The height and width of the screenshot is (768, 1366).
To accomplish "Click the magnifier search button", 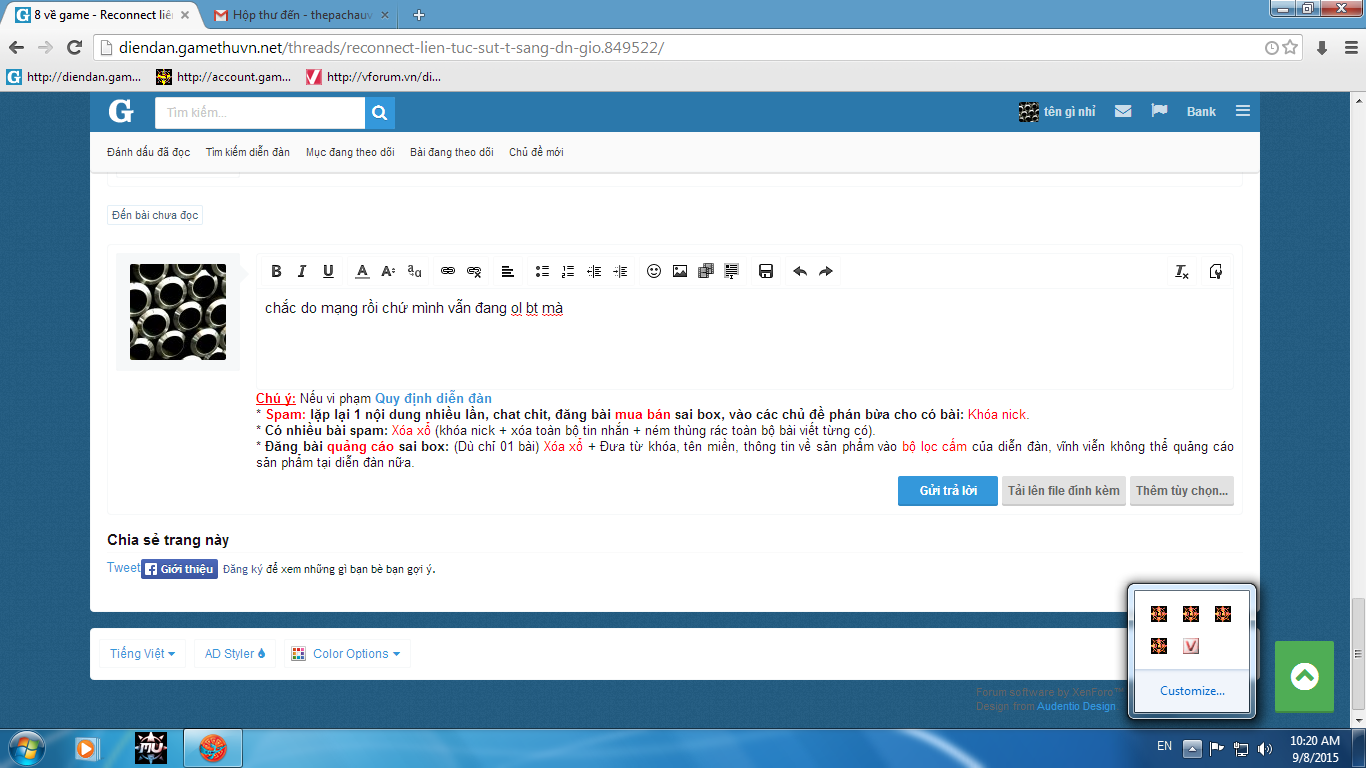I will [x=380, y=113].
